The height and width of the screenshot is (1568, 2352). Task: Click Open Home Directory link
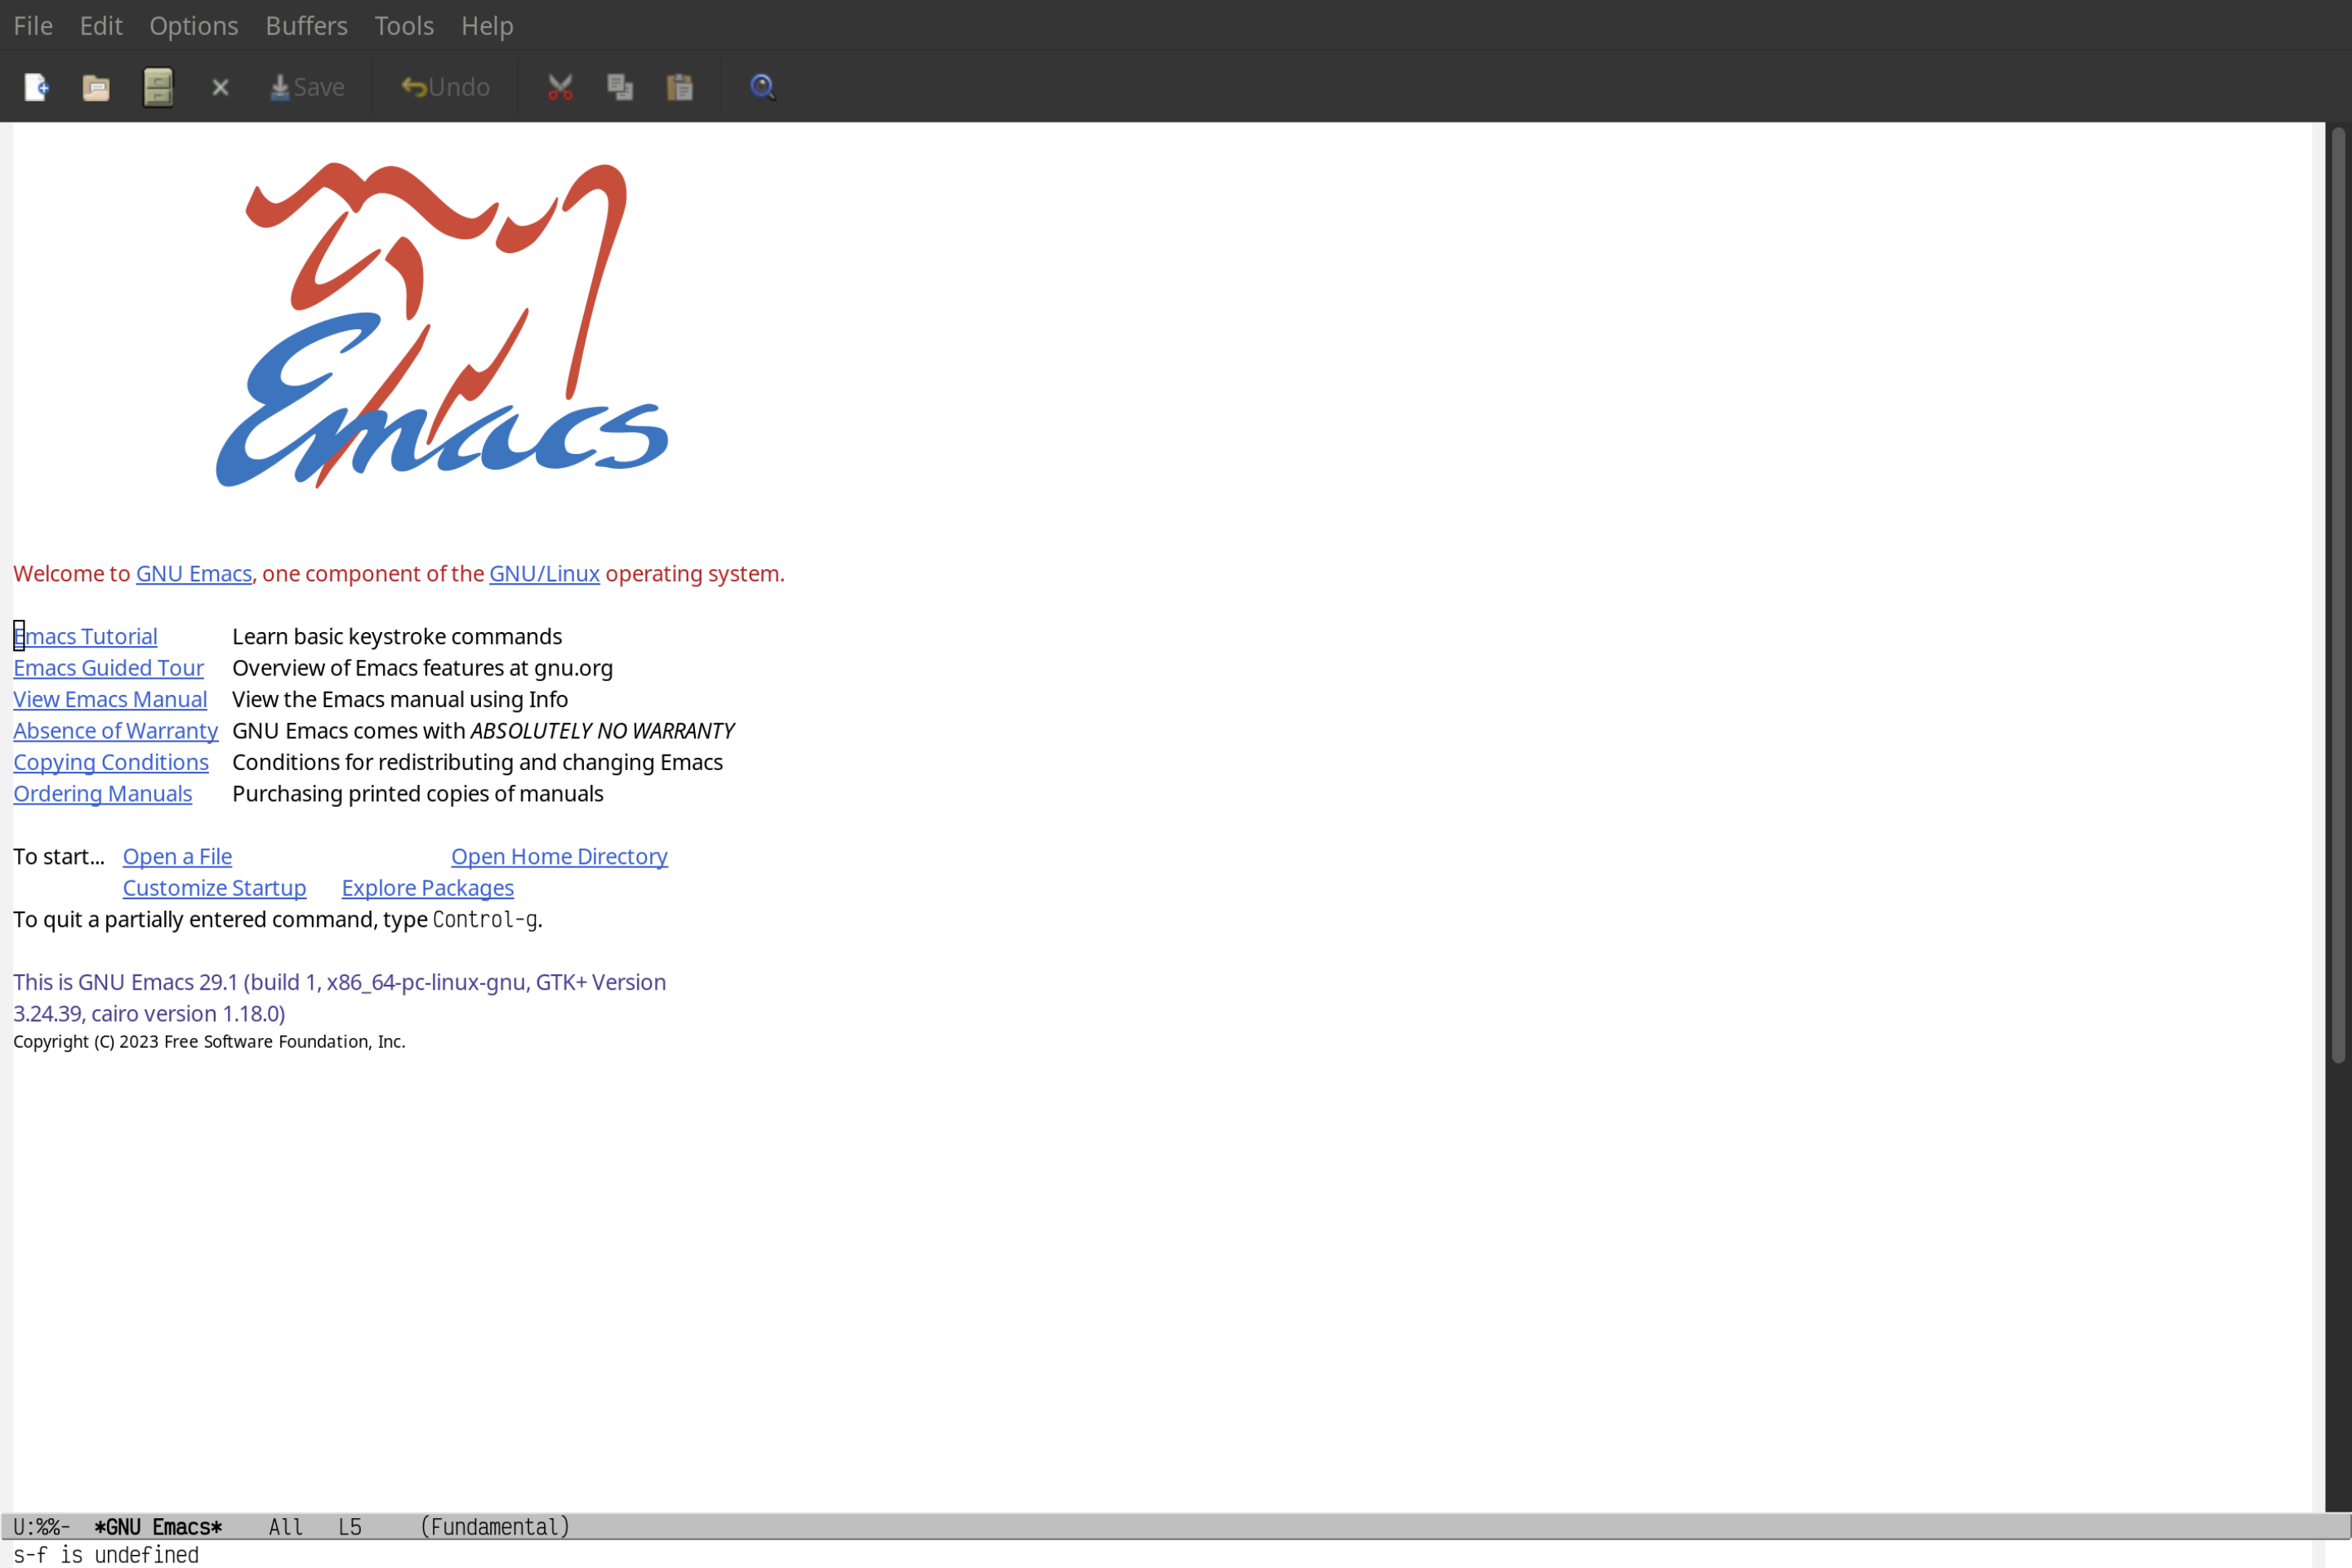pyautogui.click(x=559, y=856)
